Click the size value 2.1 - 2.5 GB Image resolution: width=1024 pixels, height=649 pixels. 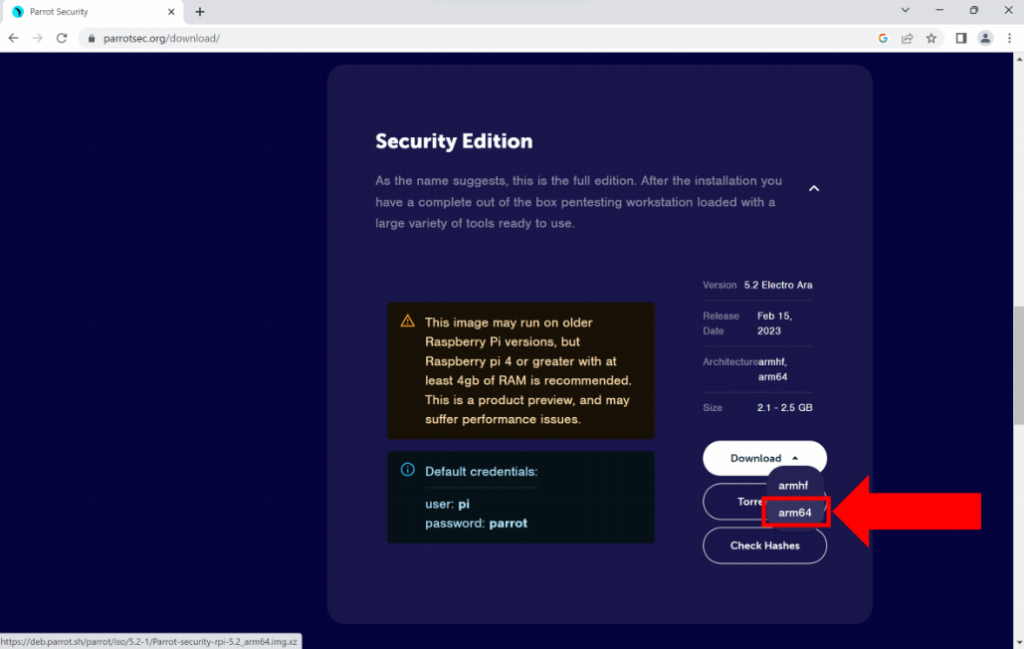pos(784,407)
